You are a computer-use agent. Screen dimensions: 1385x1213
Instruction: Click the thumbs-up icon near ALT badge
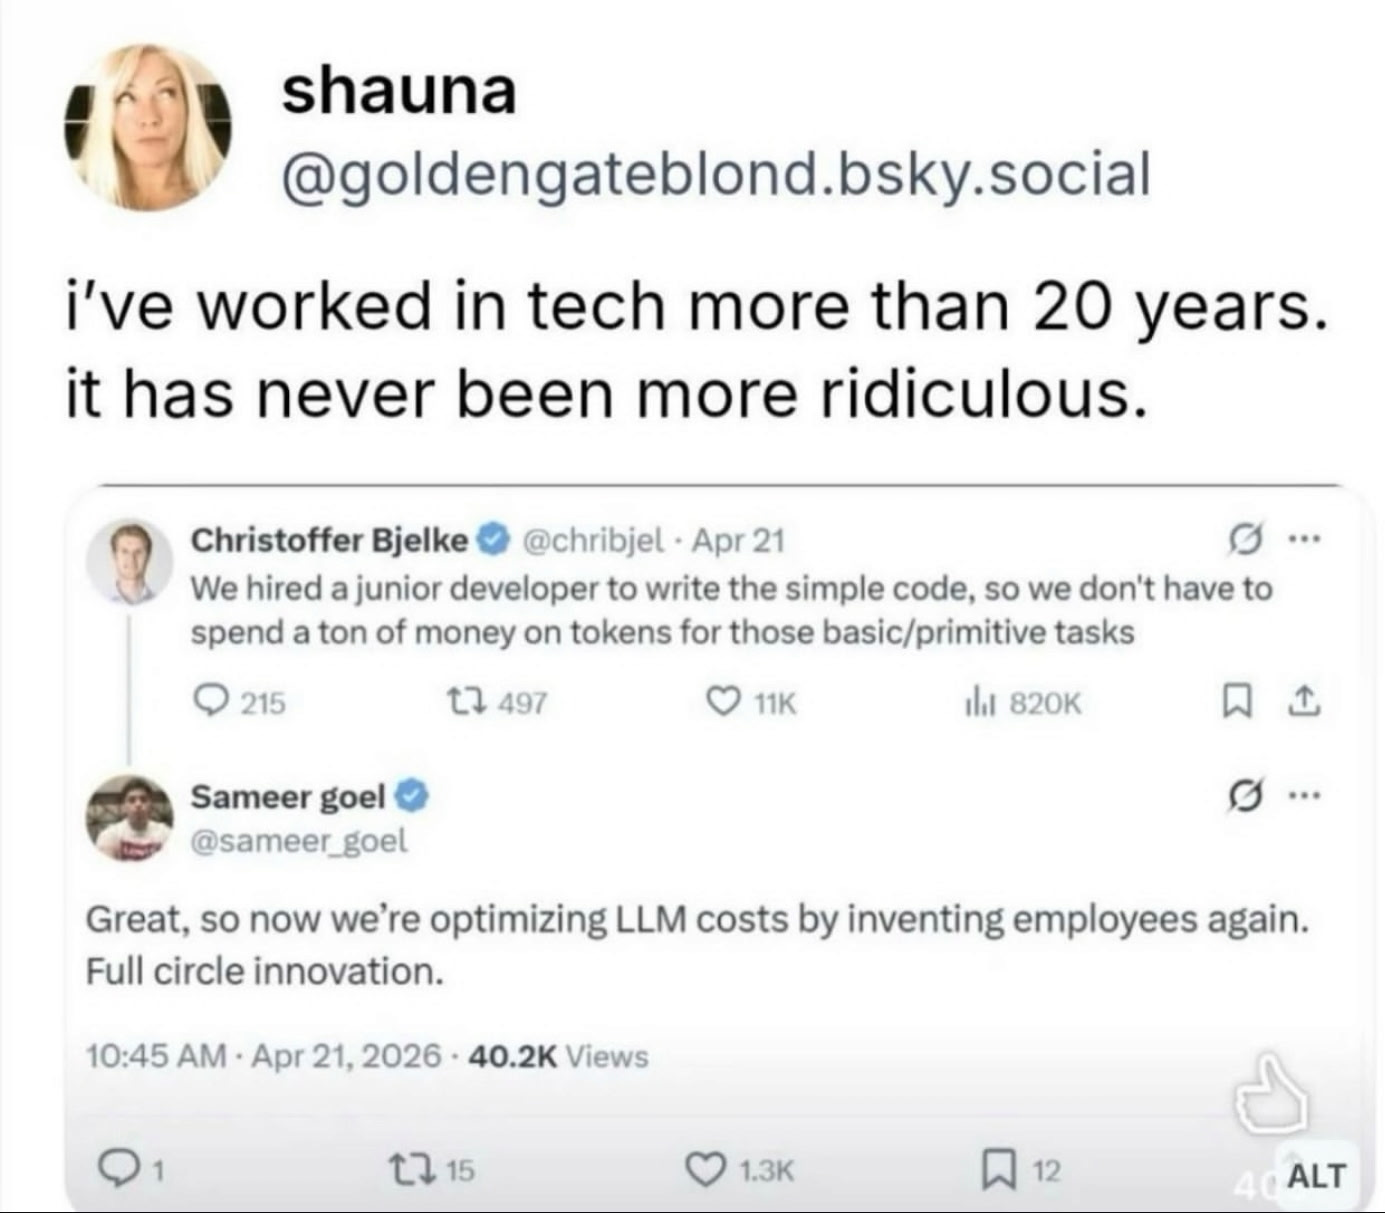point(1272,1095)
